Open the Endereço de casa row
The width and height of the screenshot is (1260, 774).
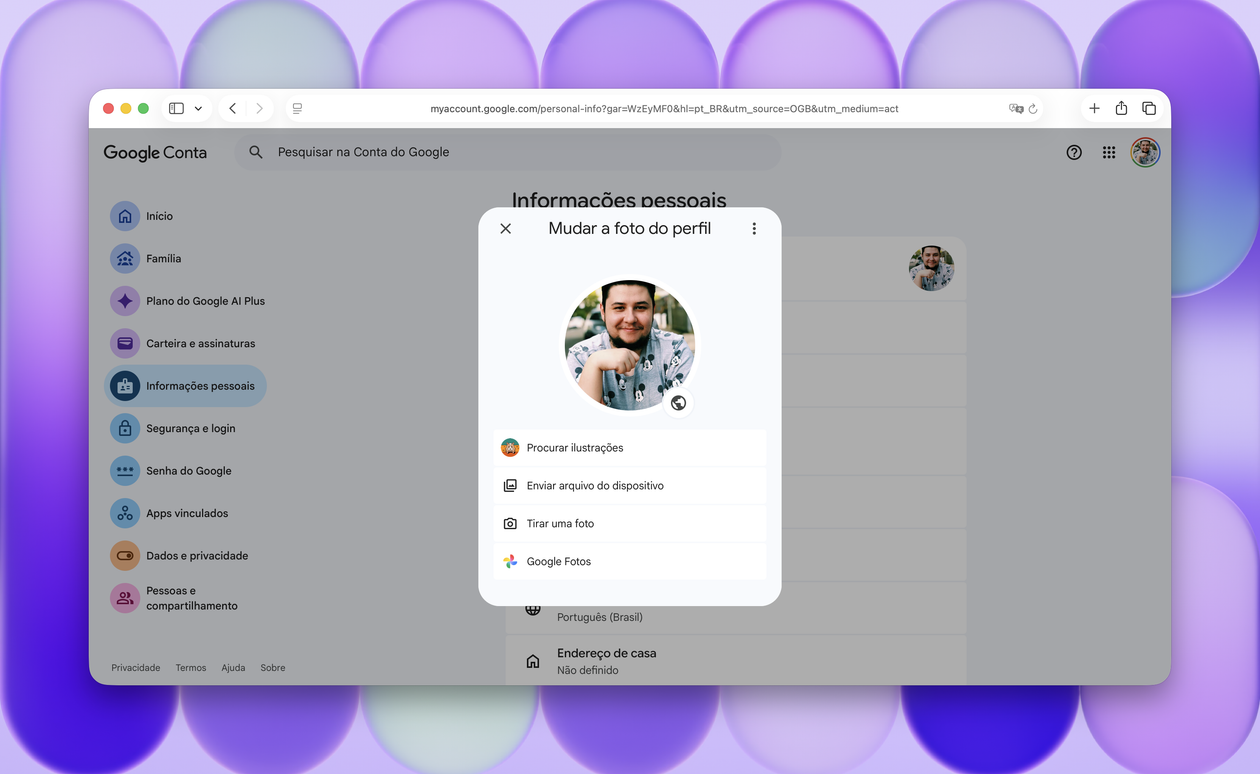pyautogui.click(x=736, y=660)
